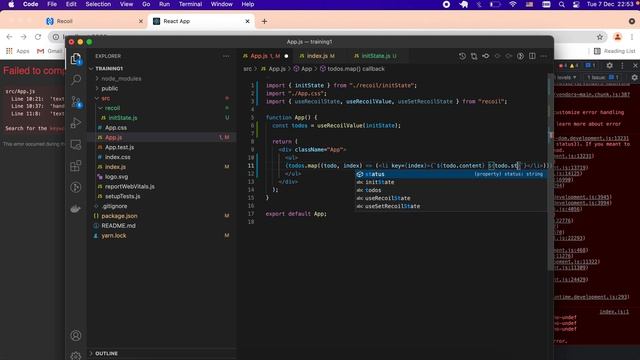Click the toggle file blame icon

point(520,56)
